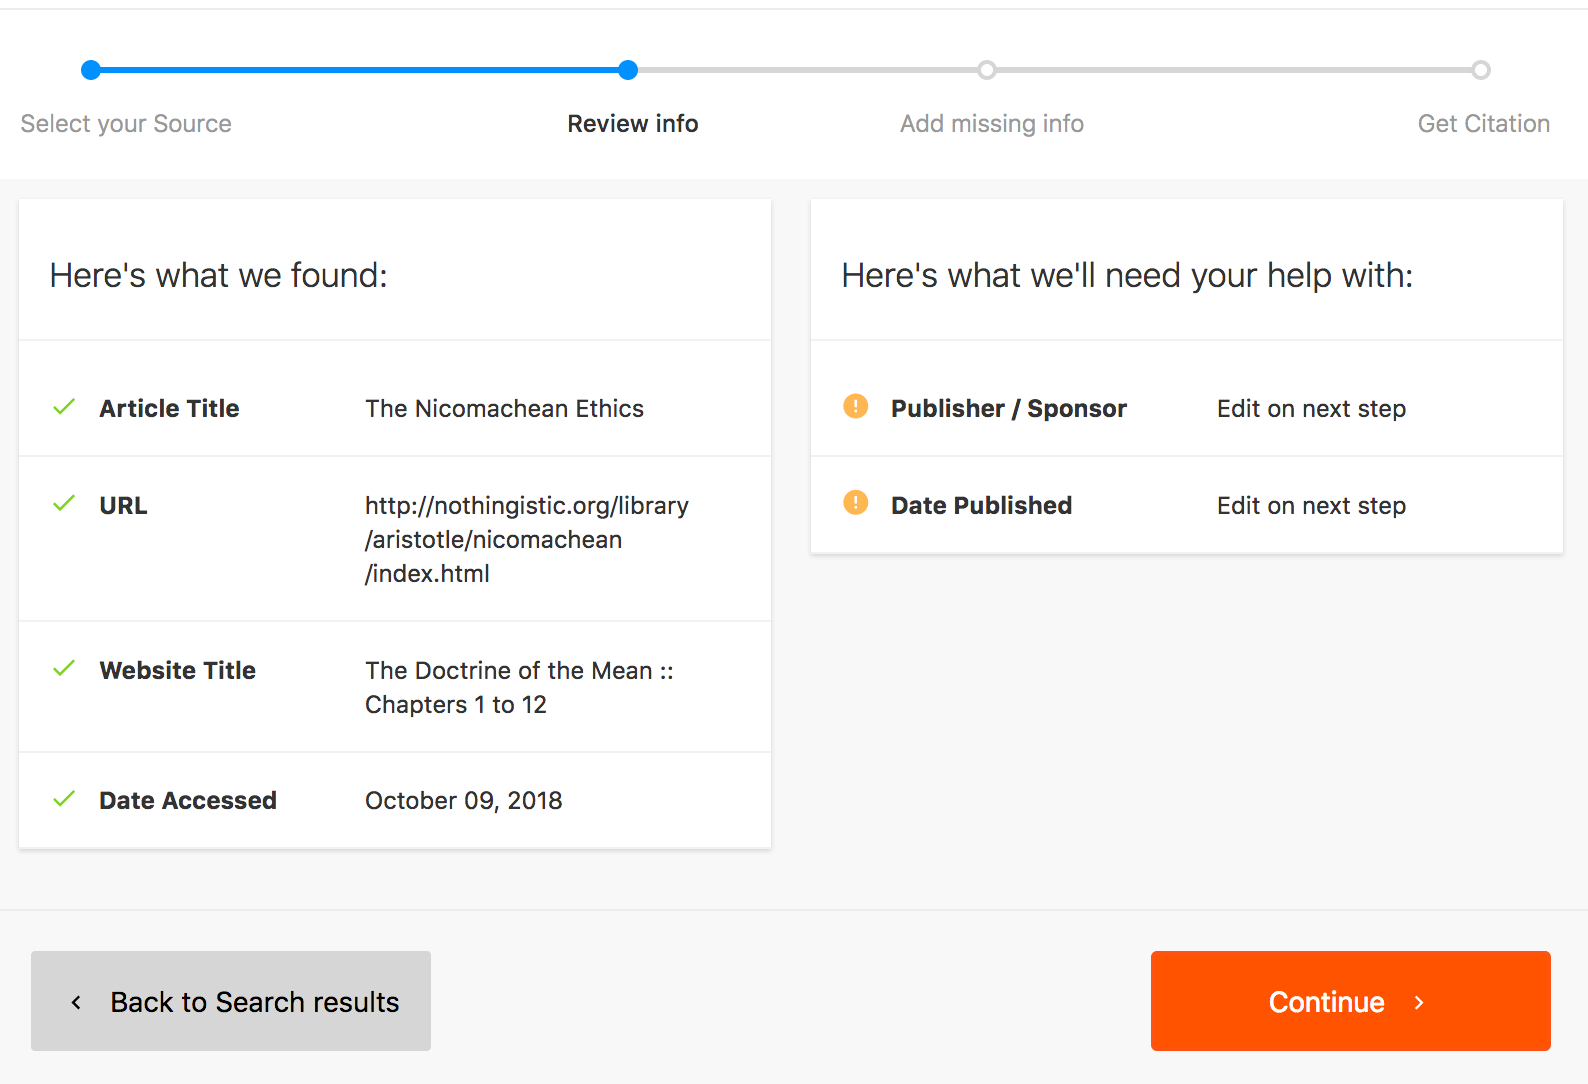Click the Add missing info progress circle
Image resolution: width=1588 pixels, height=1084 pixels.
pyautogui.click(x=987, y=70)
